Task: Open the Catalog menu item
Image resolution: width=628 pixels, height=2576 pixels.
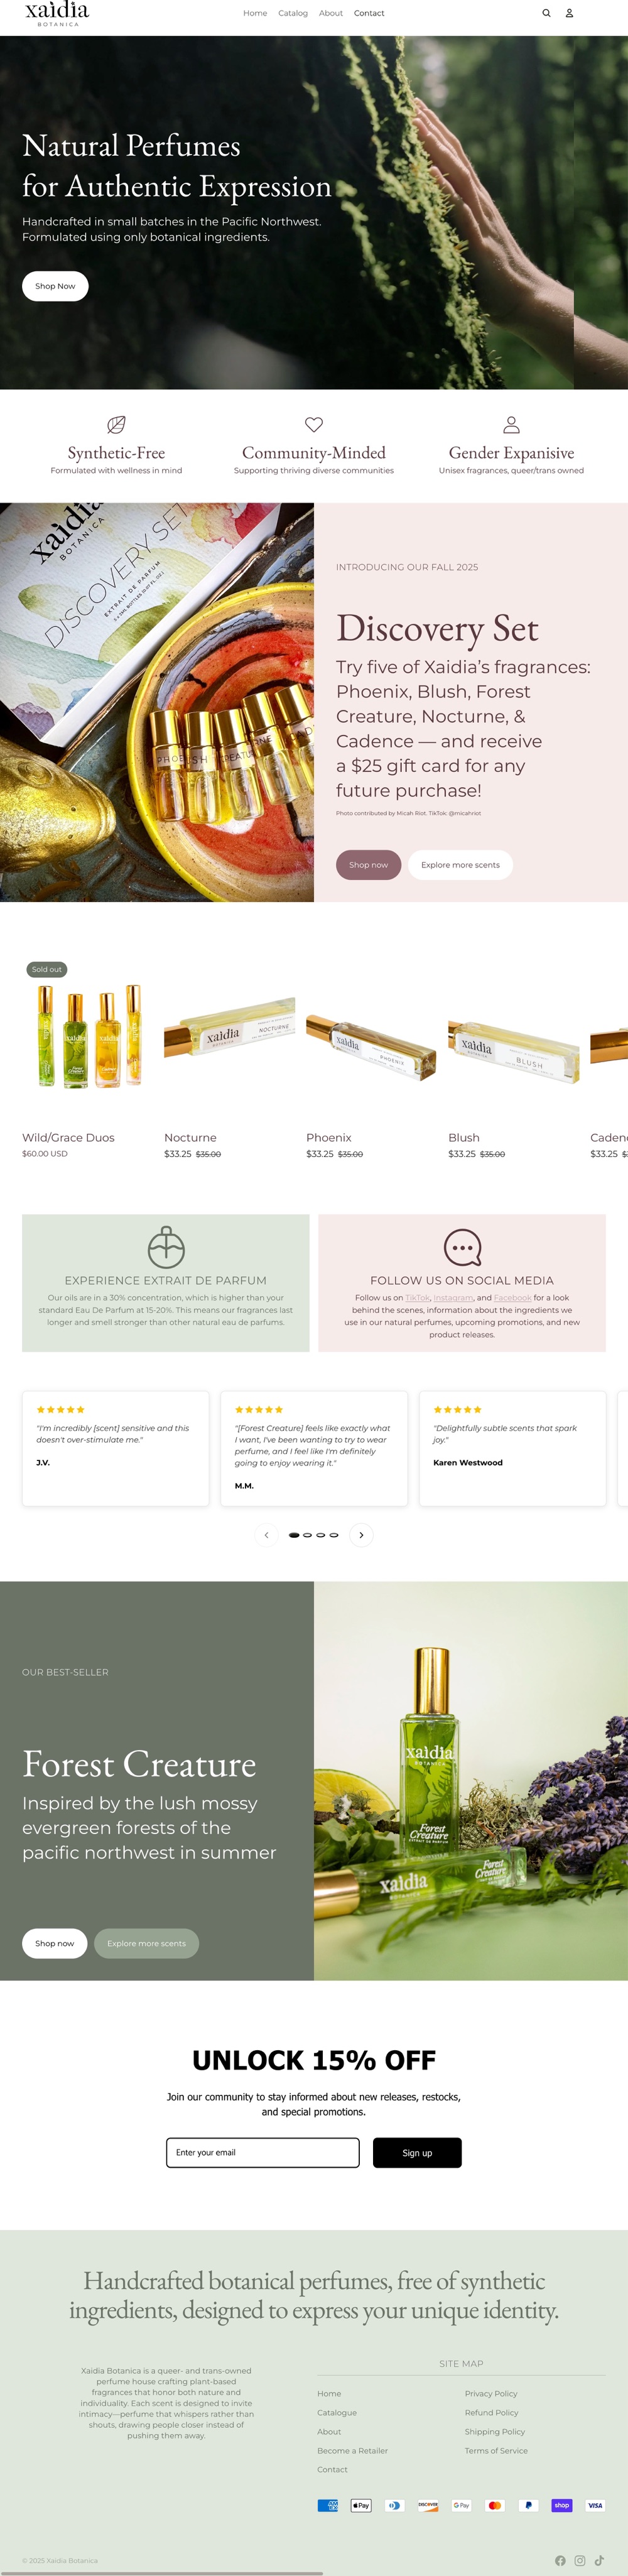Action: [293, 13]
